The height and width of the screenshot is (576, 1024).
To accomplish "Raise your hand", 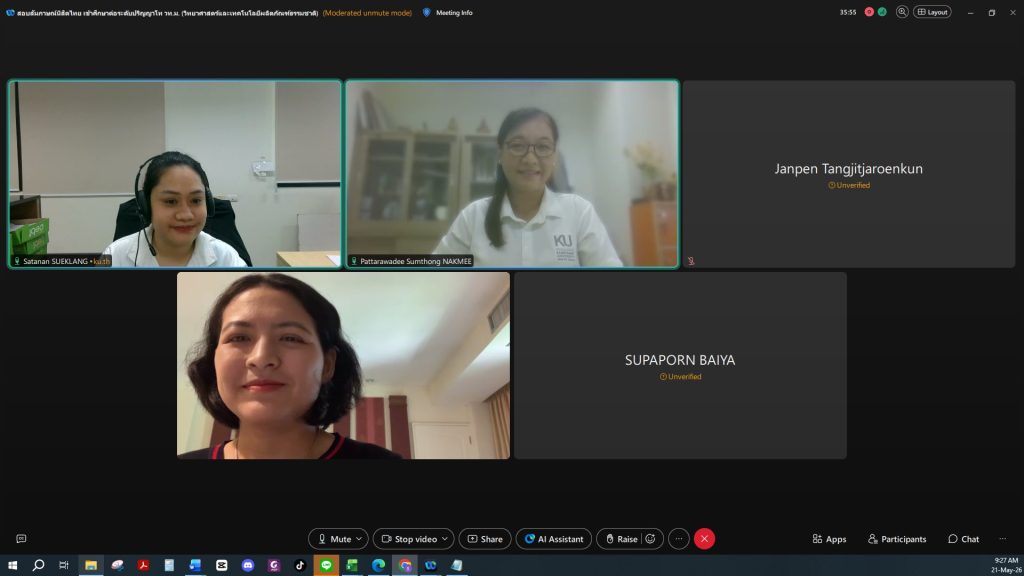I will tap(621, 539).
